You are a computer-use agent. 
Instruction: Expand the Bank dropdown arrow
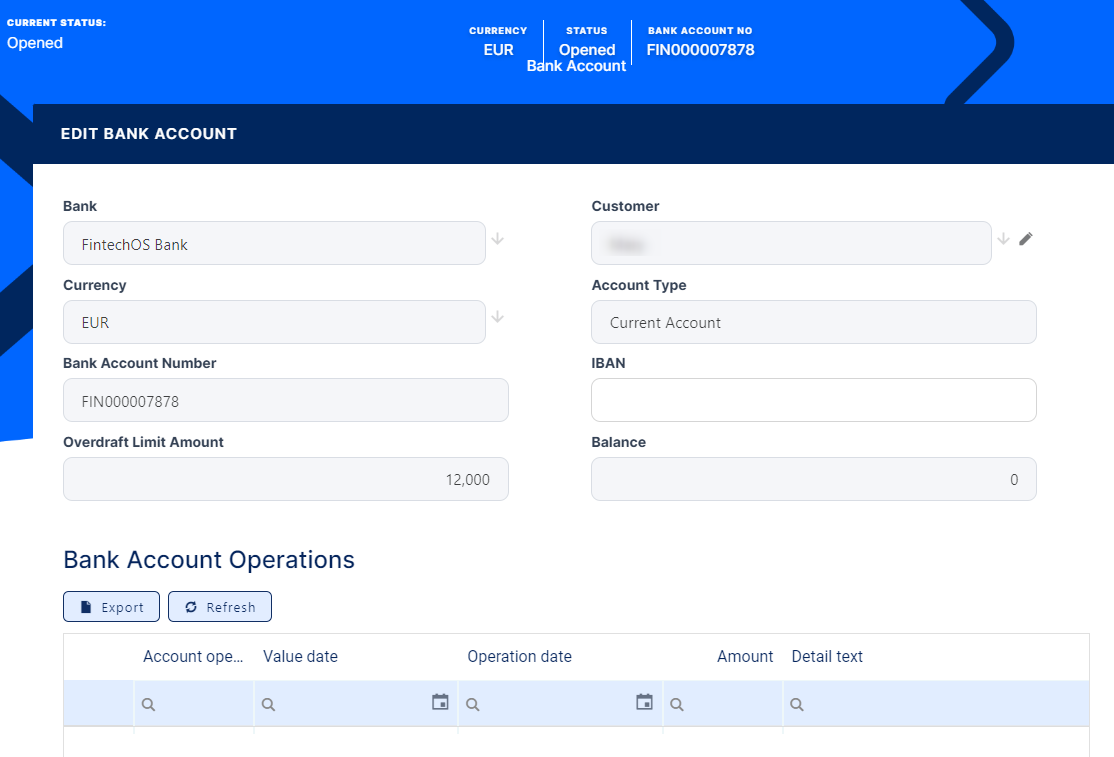498,239
